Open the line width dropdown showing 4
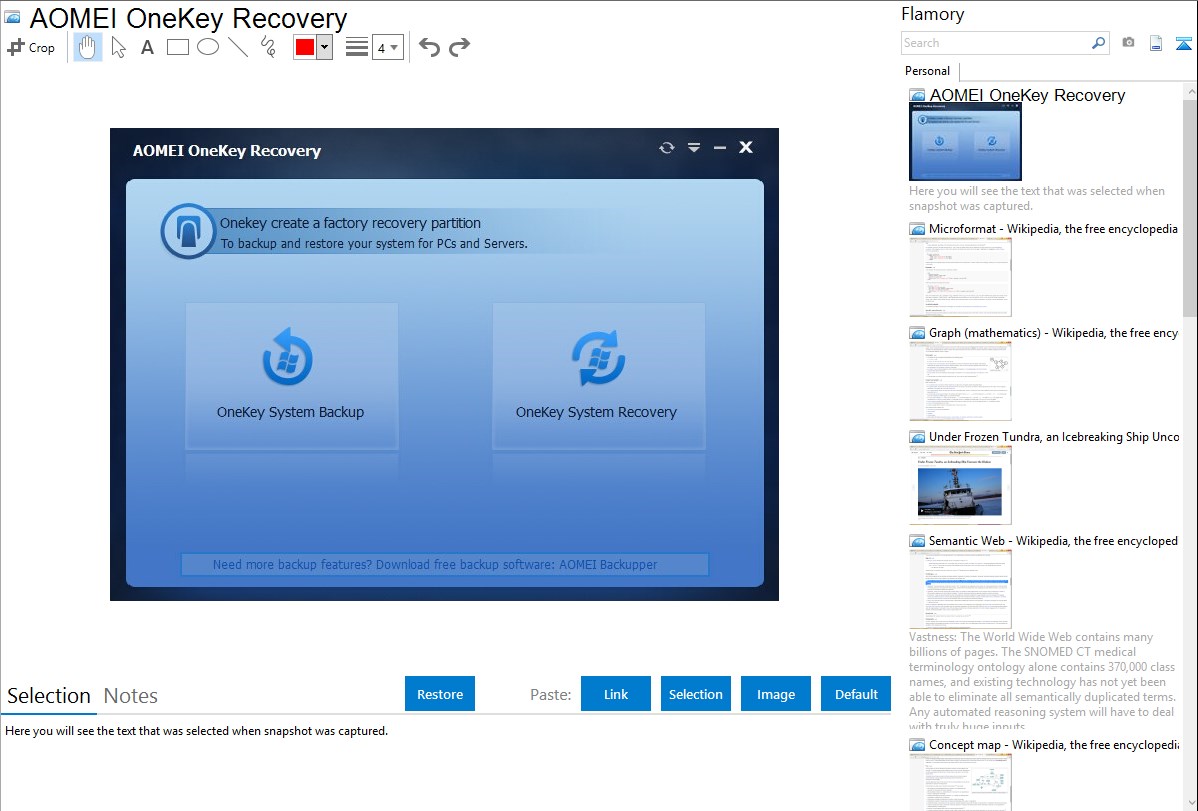Image resolution: width=1198 pixels, height=811 pixels. (x=388, y=47)
